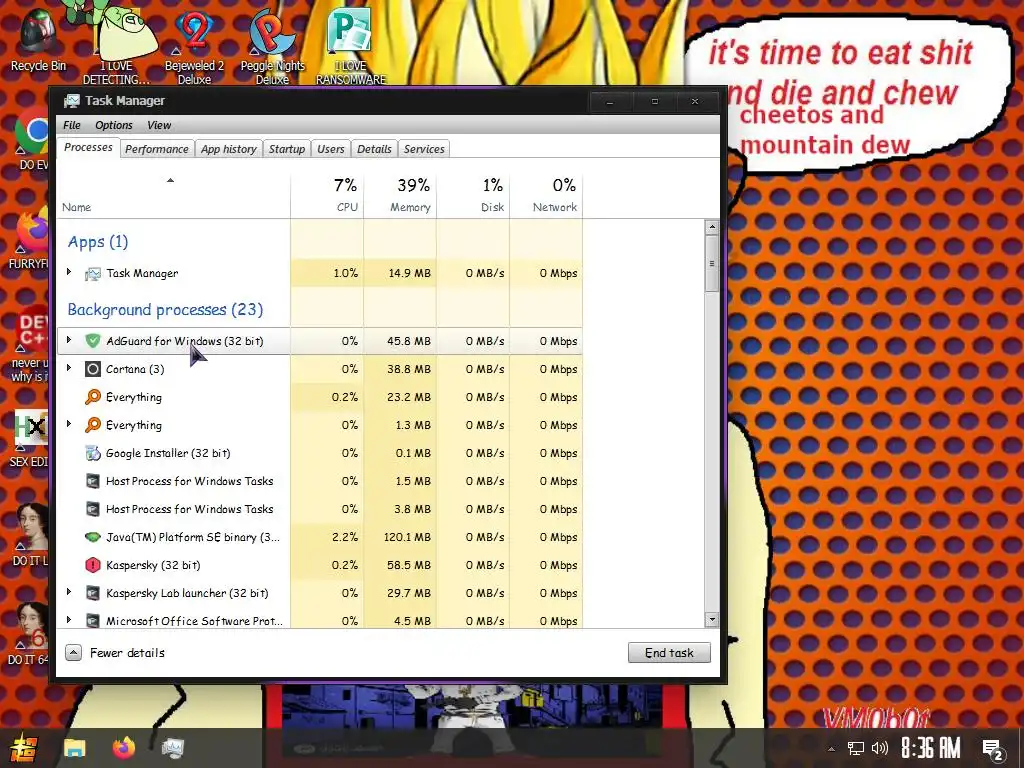Open the DO IT L portrait desktop icon
Screen dimensions: 1024x768
[x=30, y=534]
